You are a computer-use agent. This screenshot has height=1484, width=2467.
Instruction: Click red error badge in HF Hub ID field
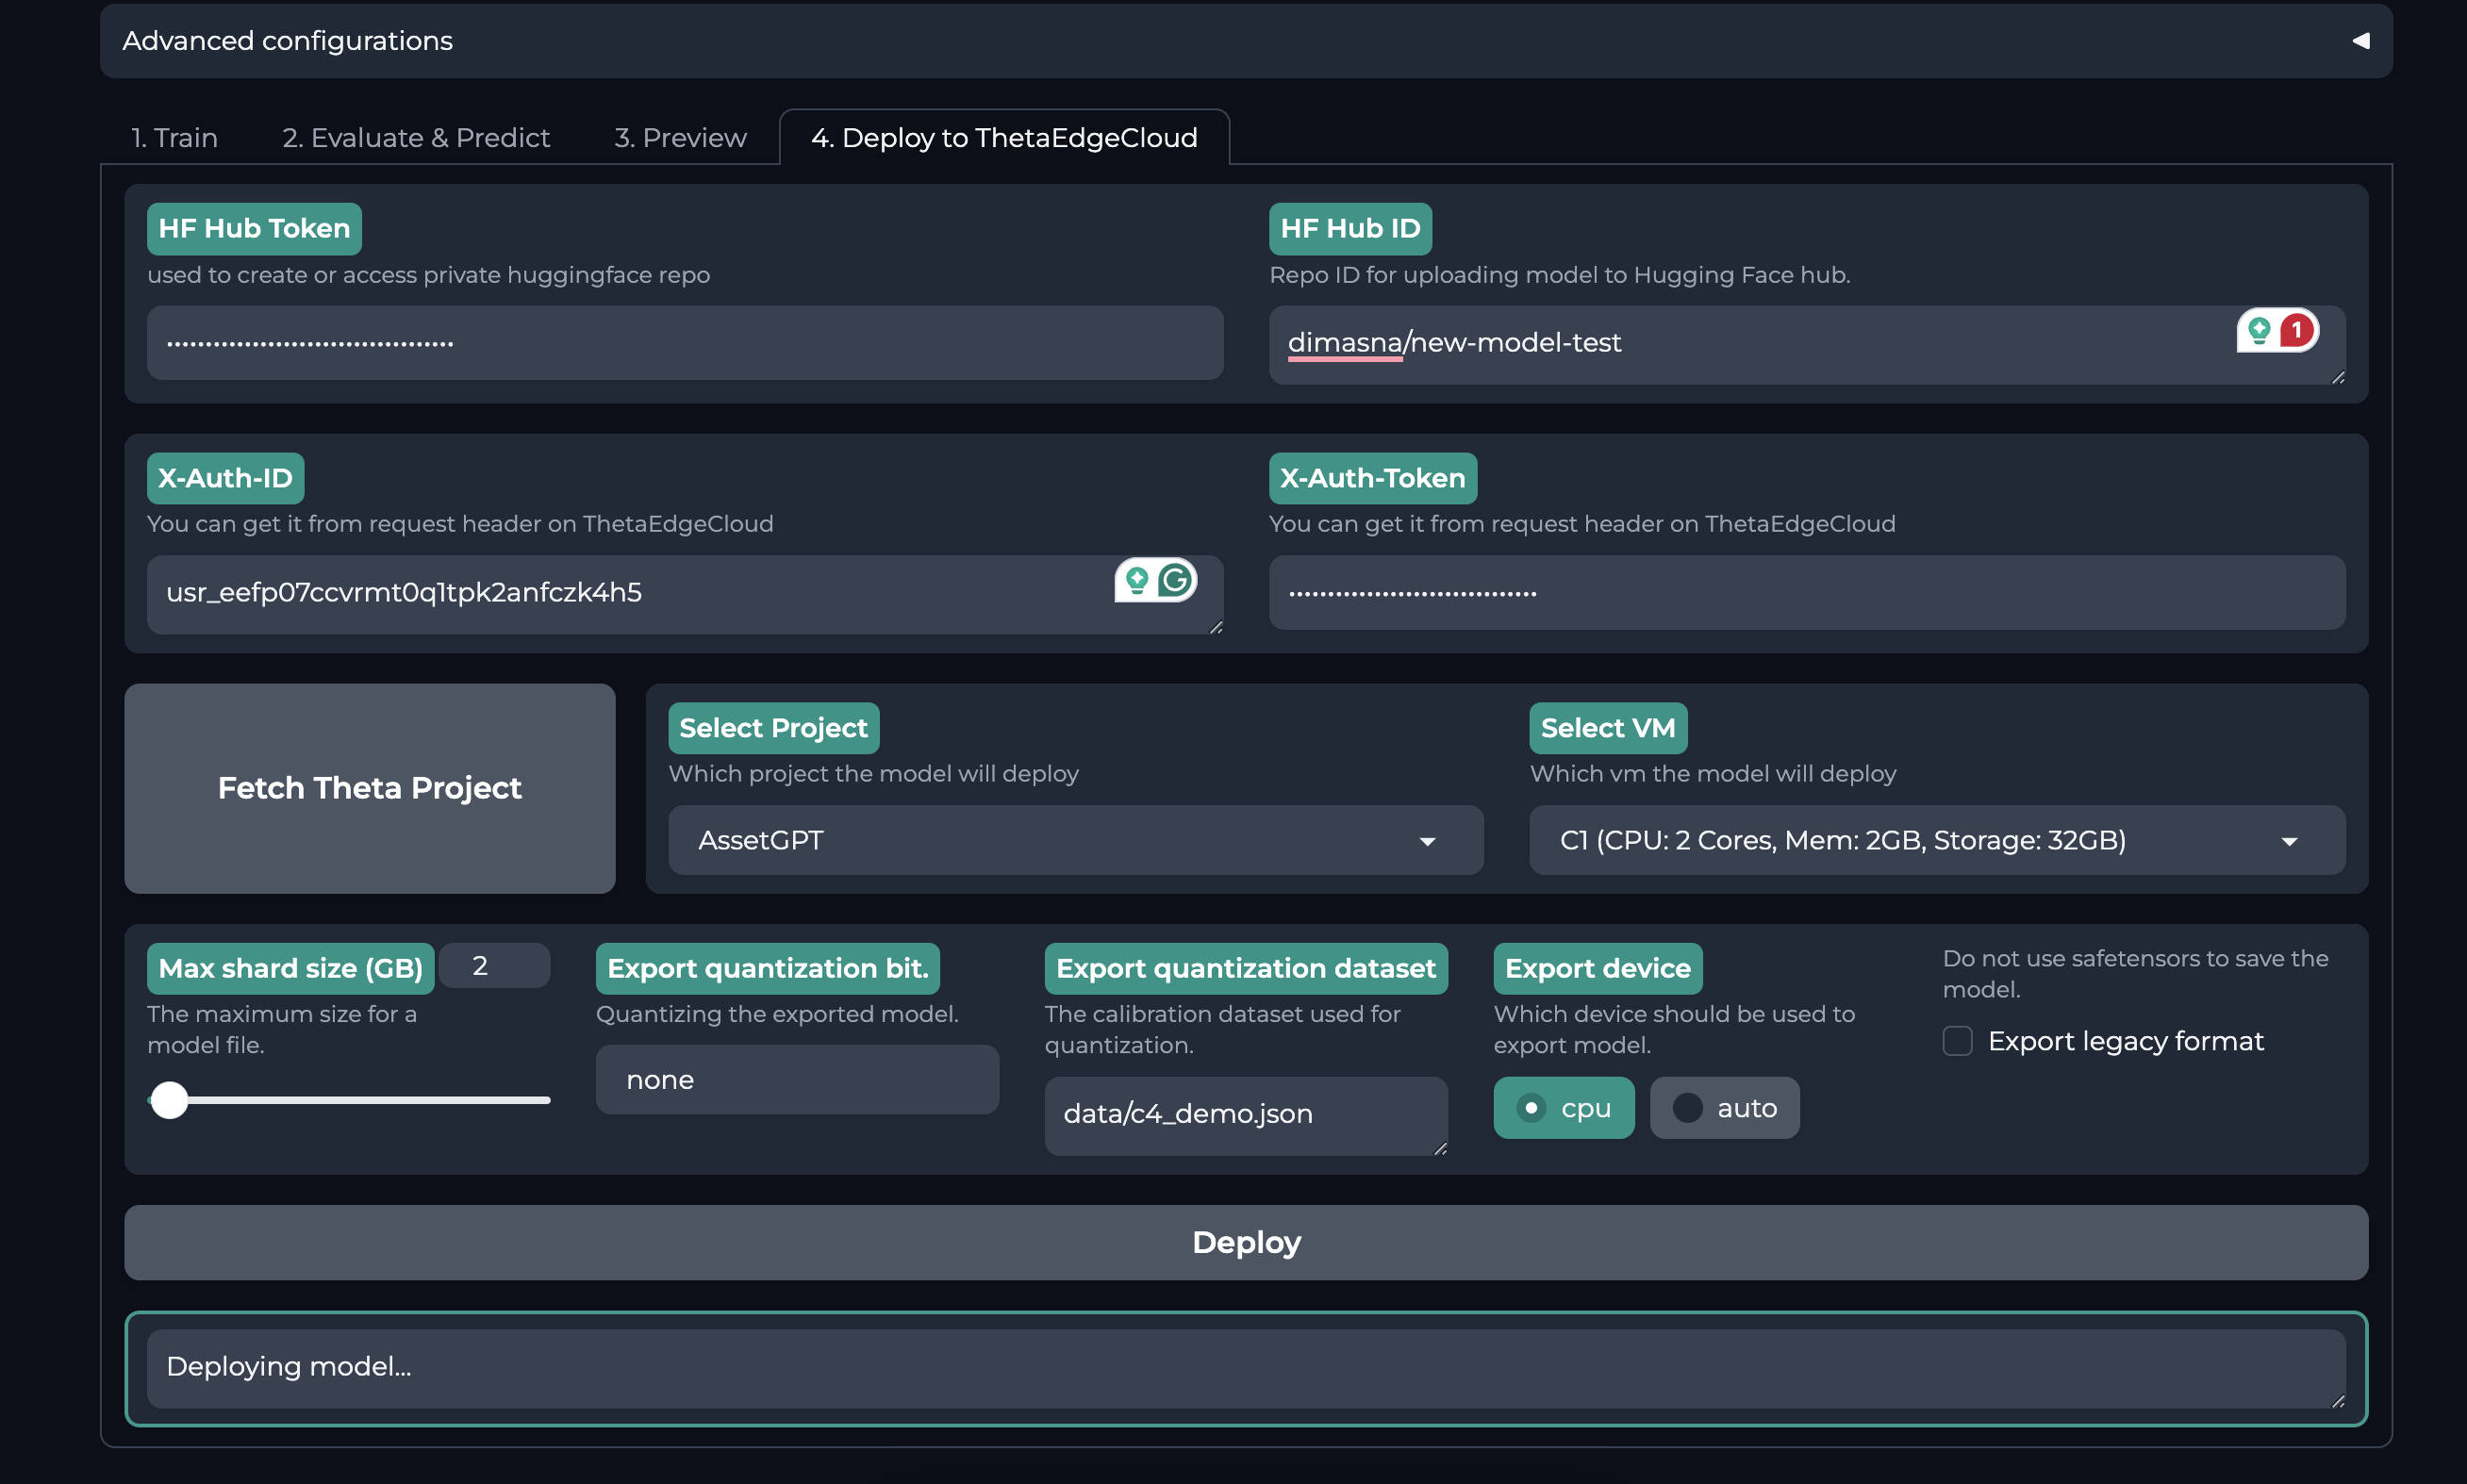(x=2297, y=330)
